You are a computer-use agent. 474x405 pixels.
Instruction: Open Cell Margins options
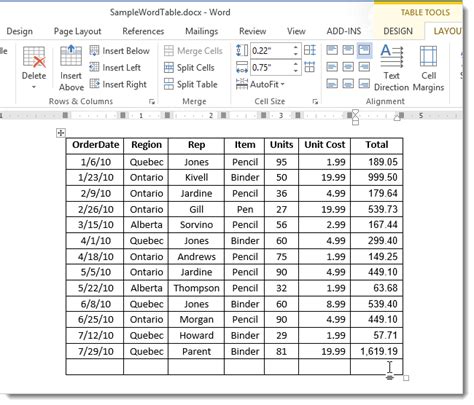pos(429,68)
